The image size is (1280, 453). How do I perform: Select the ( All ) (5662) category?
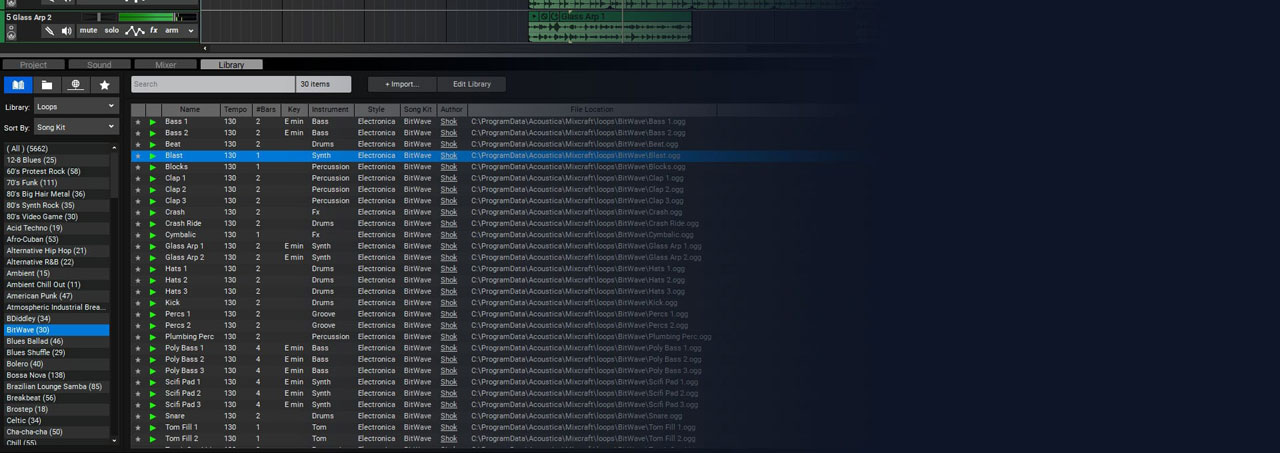click(x=56, y=149)
